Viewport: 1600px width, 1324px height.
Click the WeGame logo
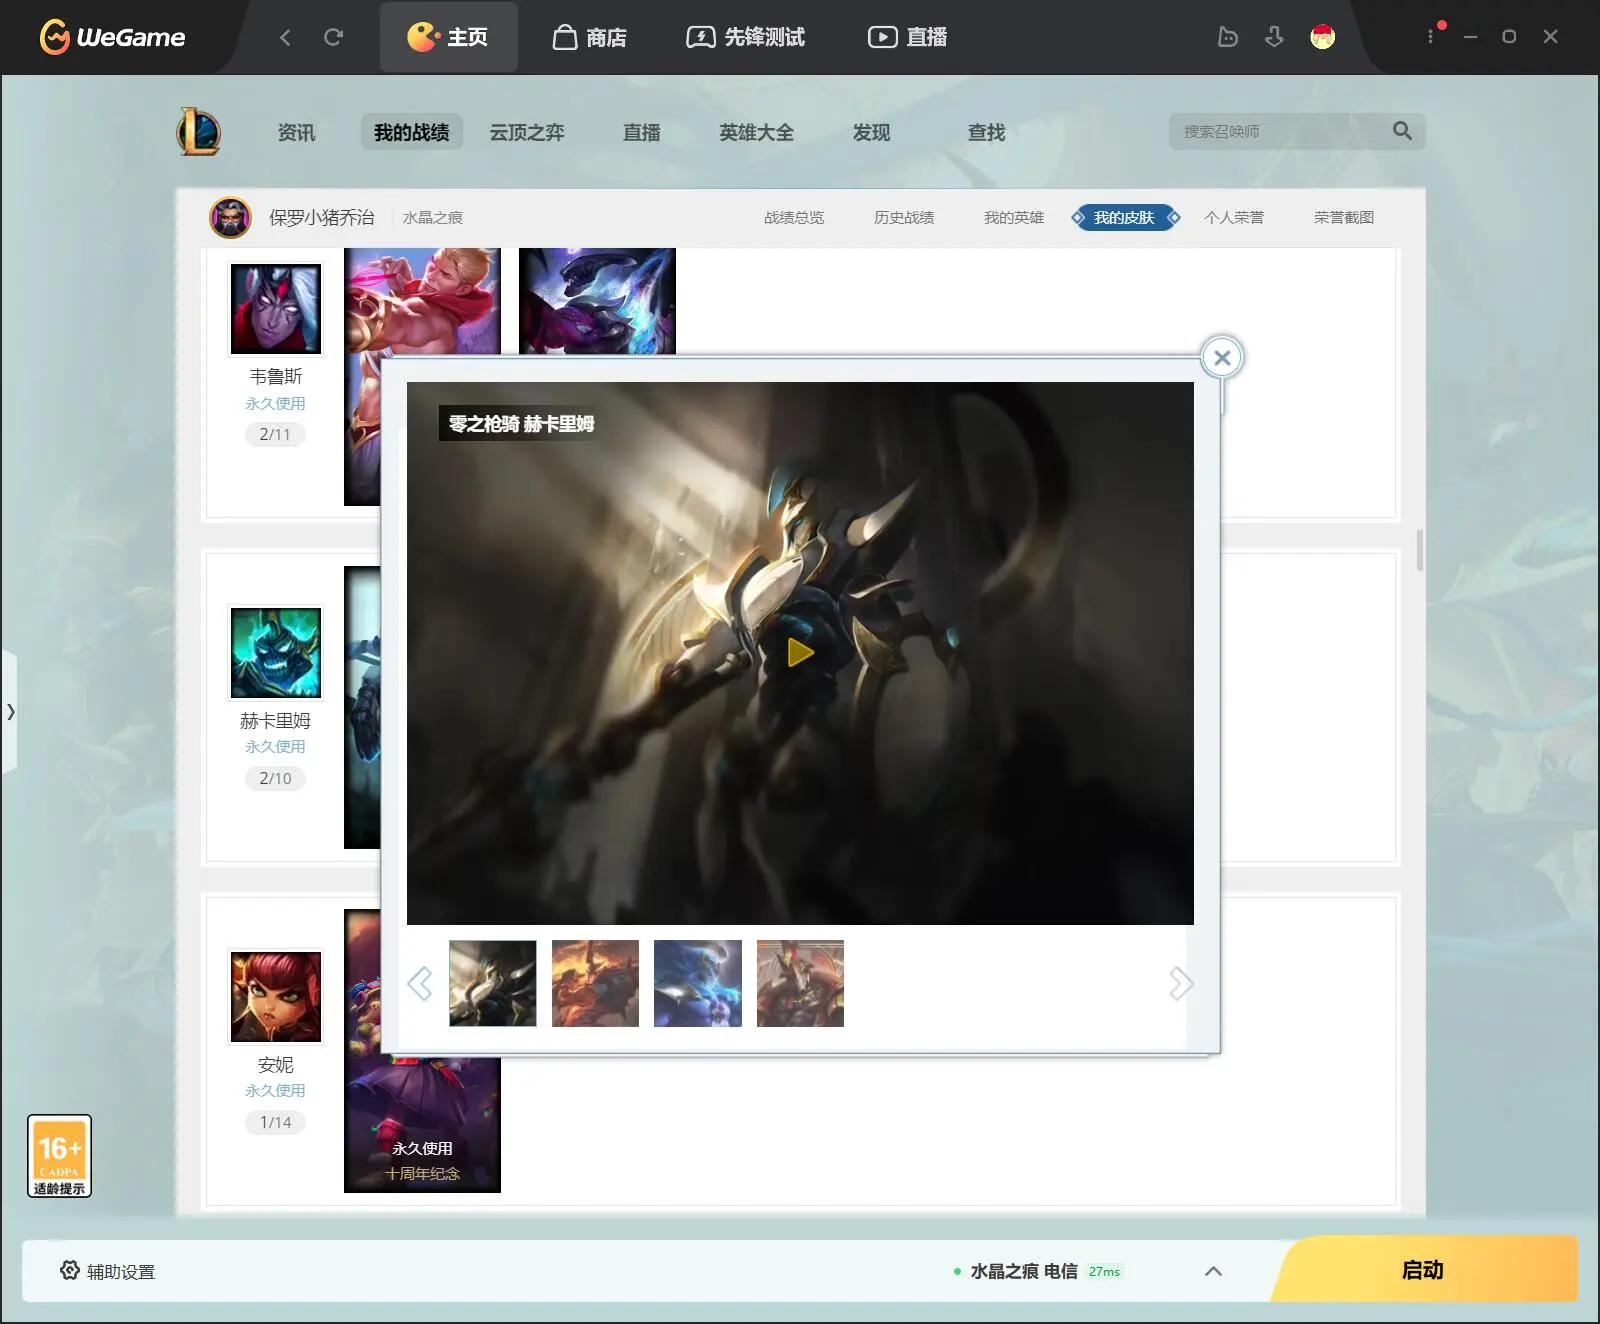(112, 37)
